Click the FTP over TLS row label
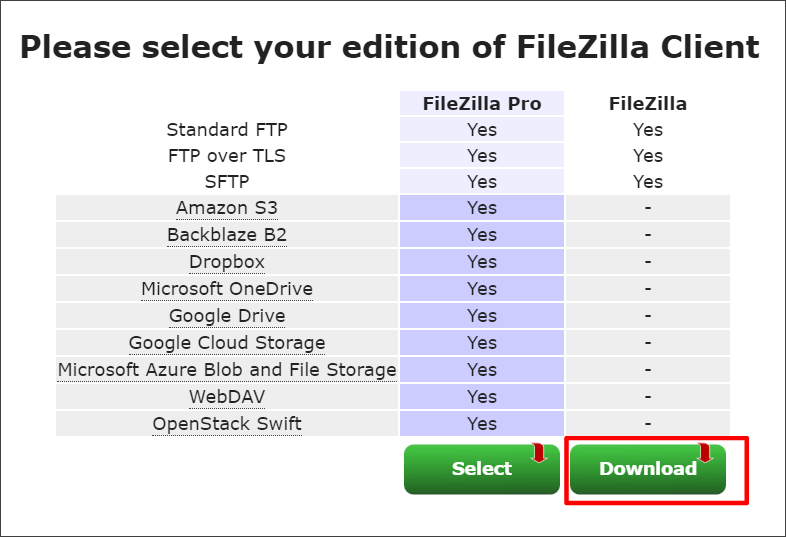Screen dimensions: 786x537 pos(227,156)
